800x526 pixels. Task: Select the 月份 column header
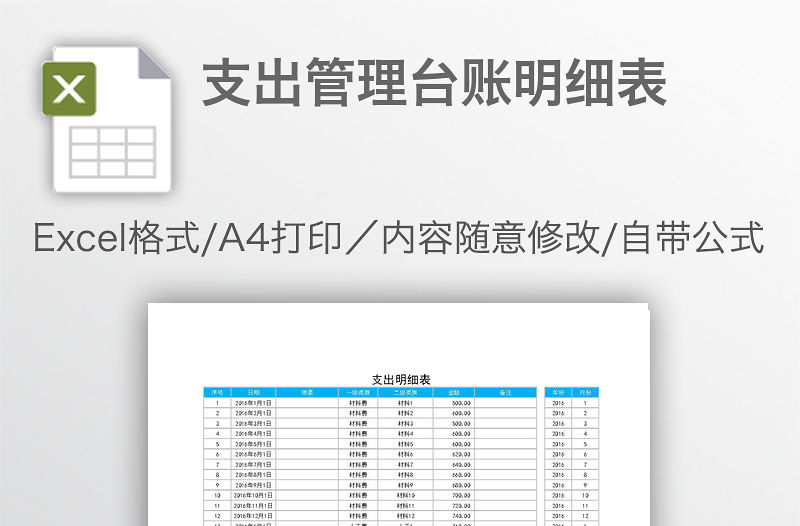(585, 392)
